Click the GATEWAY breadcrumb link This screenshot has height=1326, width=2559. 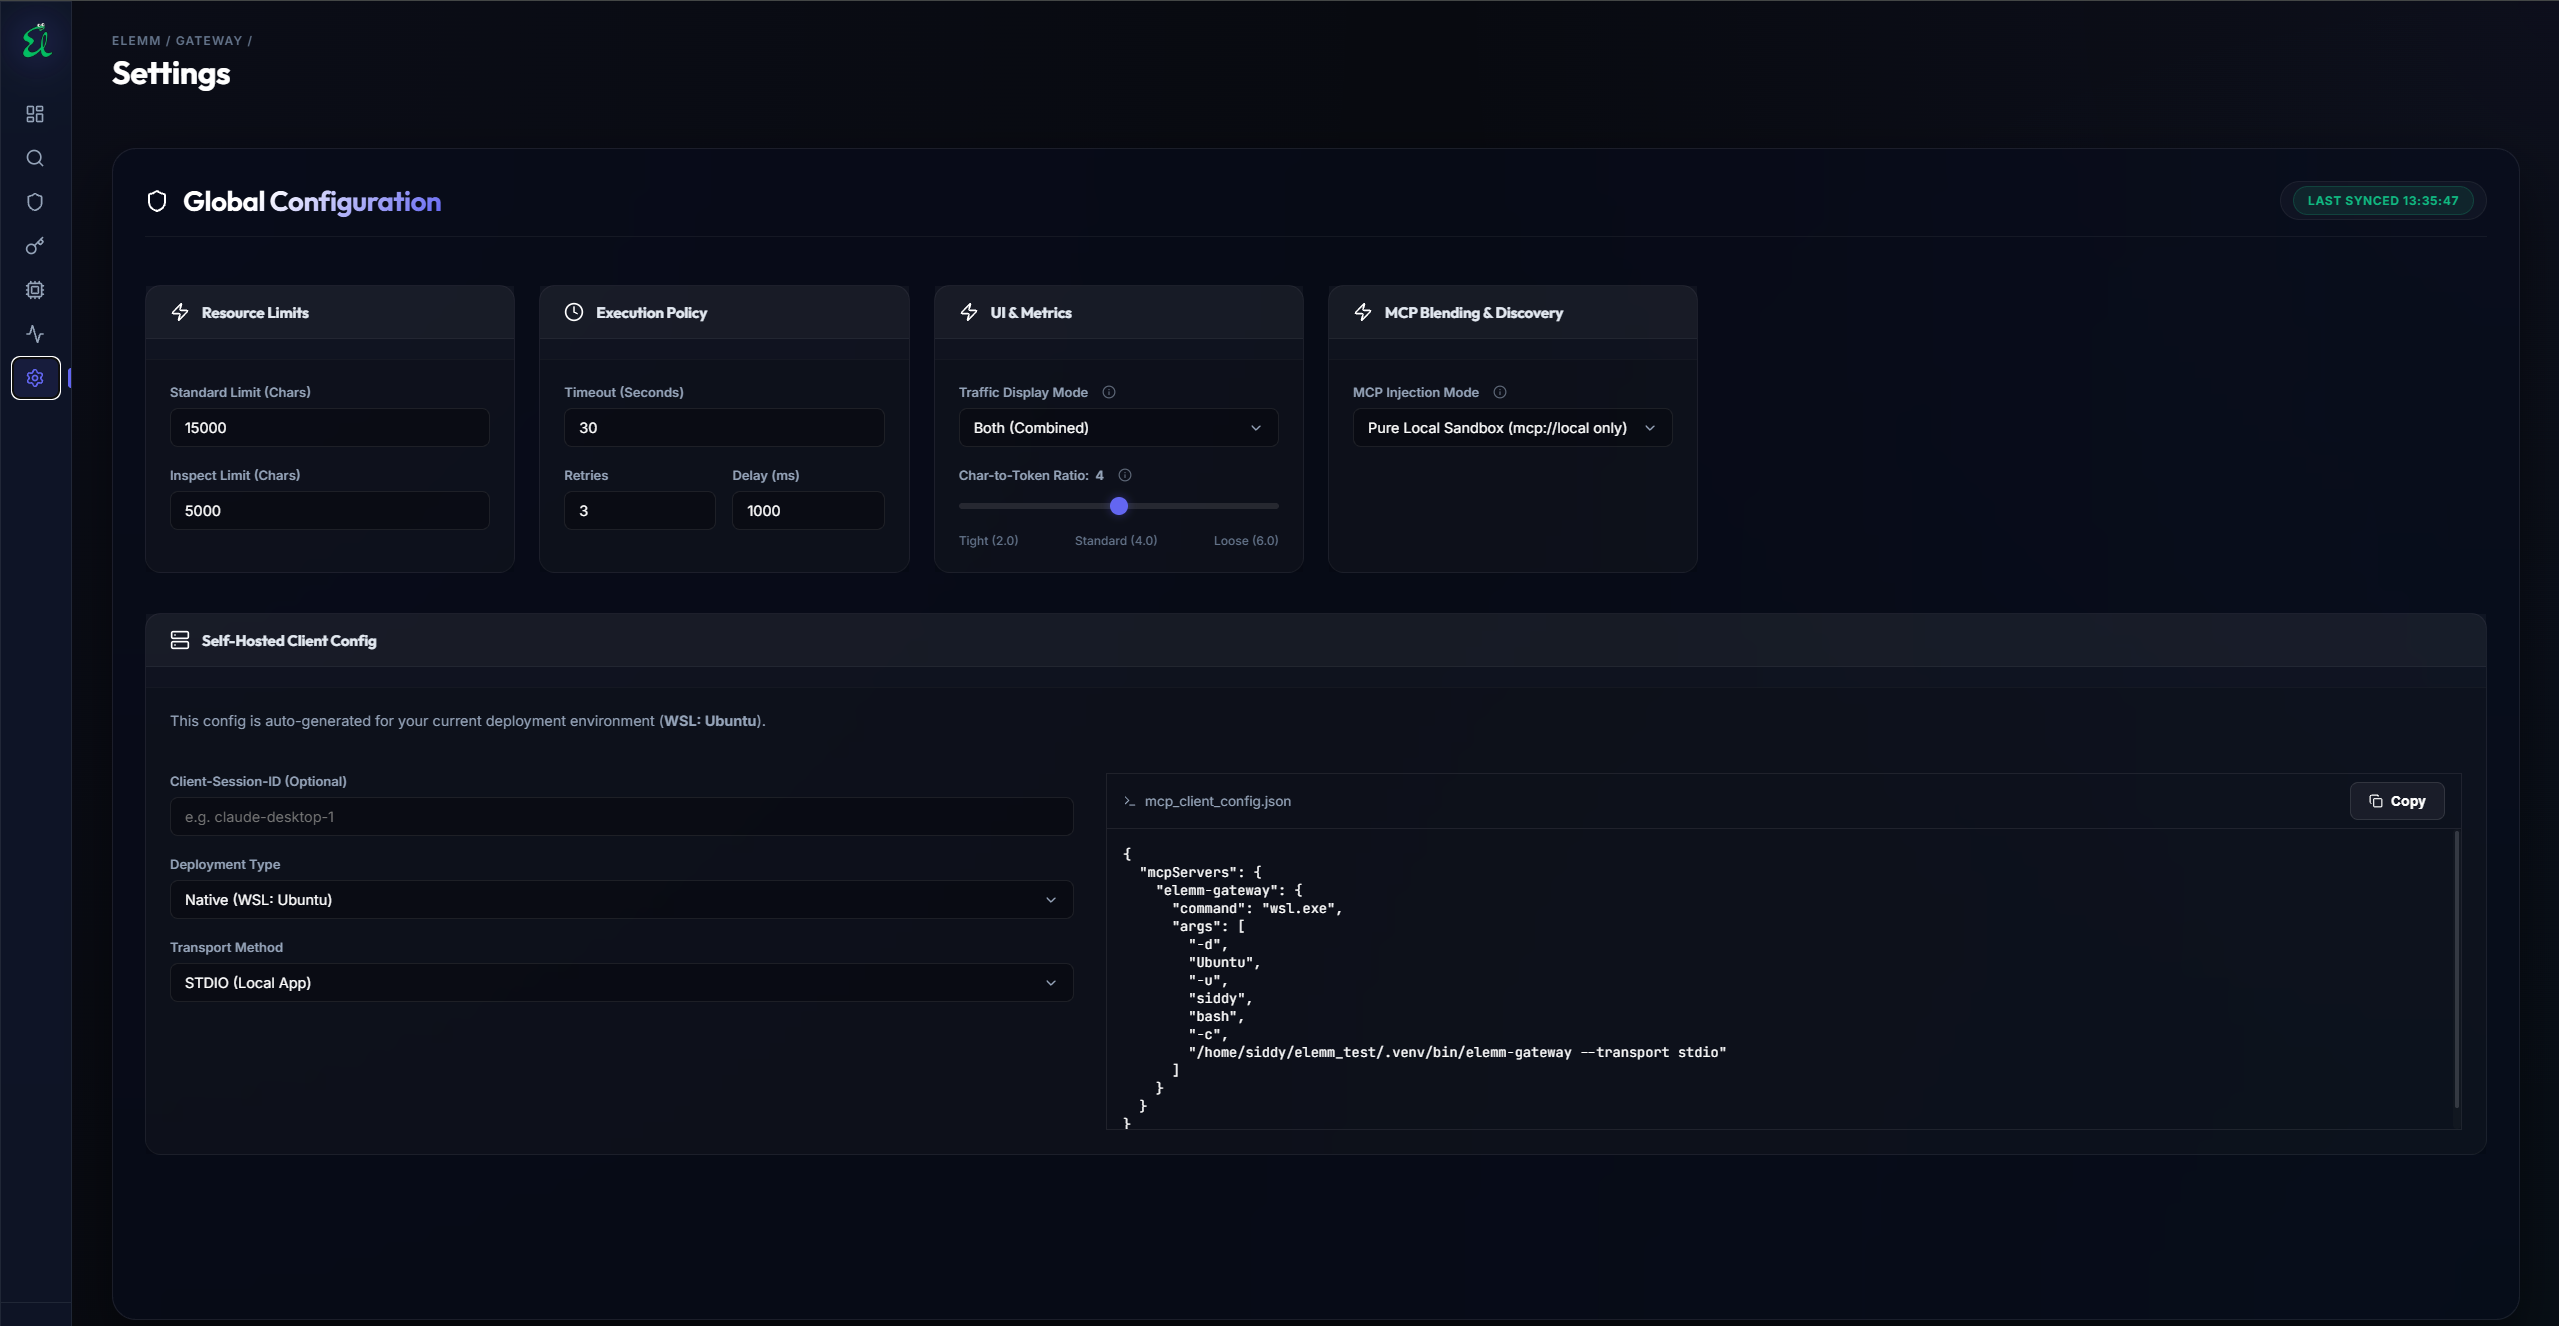click(x=209, y=41)
